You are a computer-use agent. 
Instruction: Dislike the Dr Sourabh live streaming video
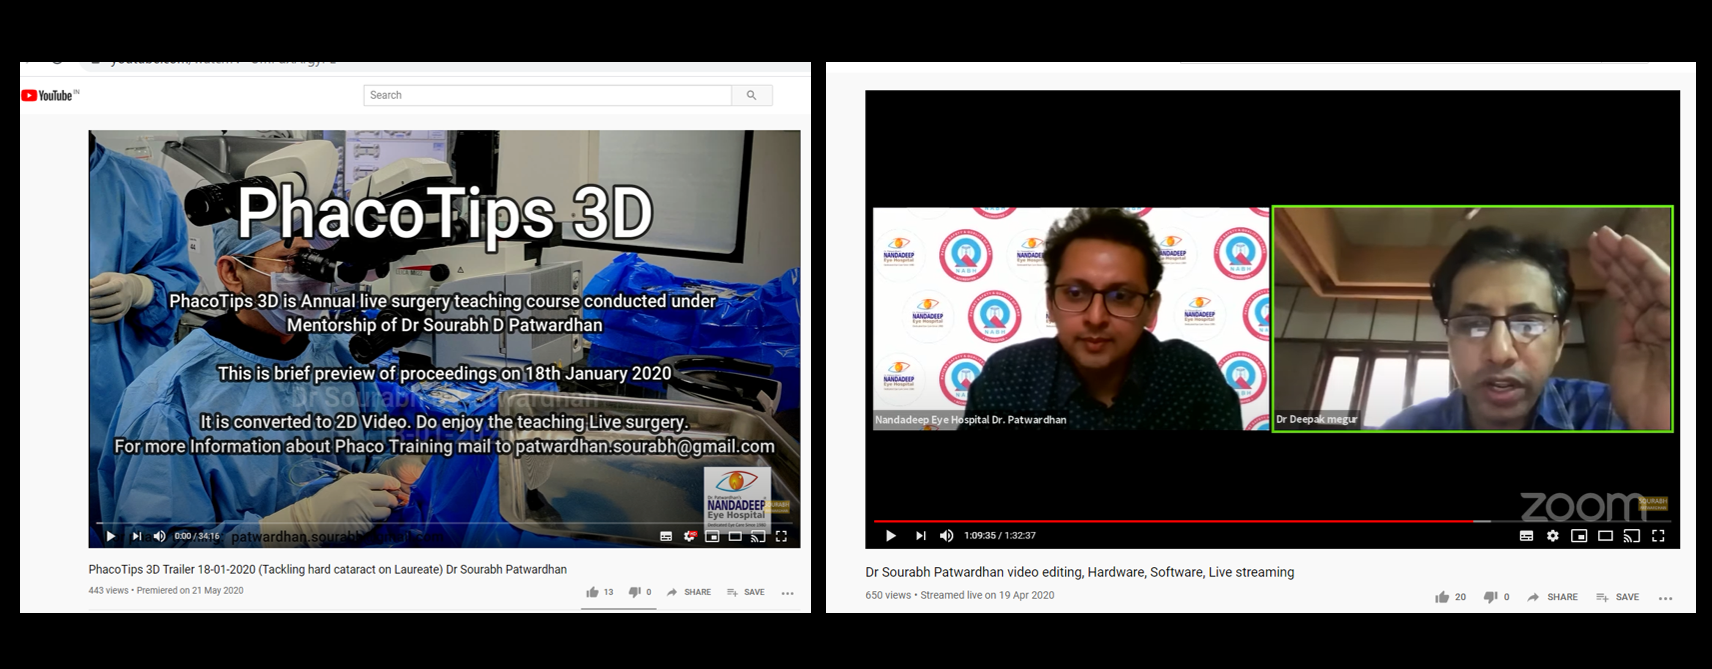click(1497, 597)
